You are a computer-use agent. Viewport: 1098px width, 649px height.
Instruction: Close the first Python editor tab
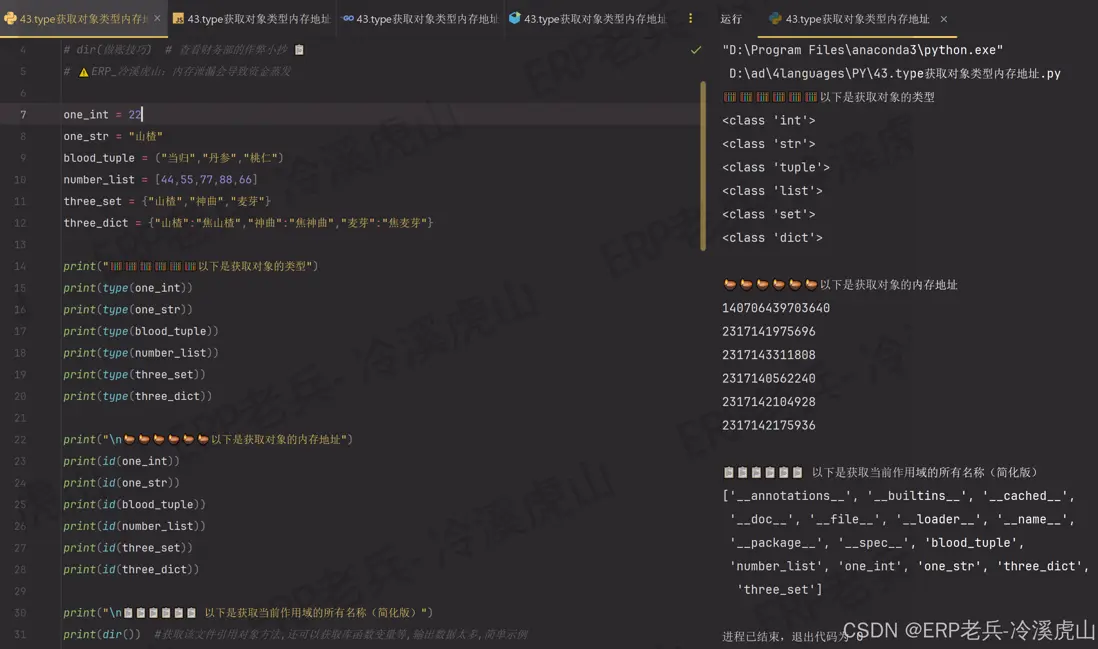(x=157, y=19)
